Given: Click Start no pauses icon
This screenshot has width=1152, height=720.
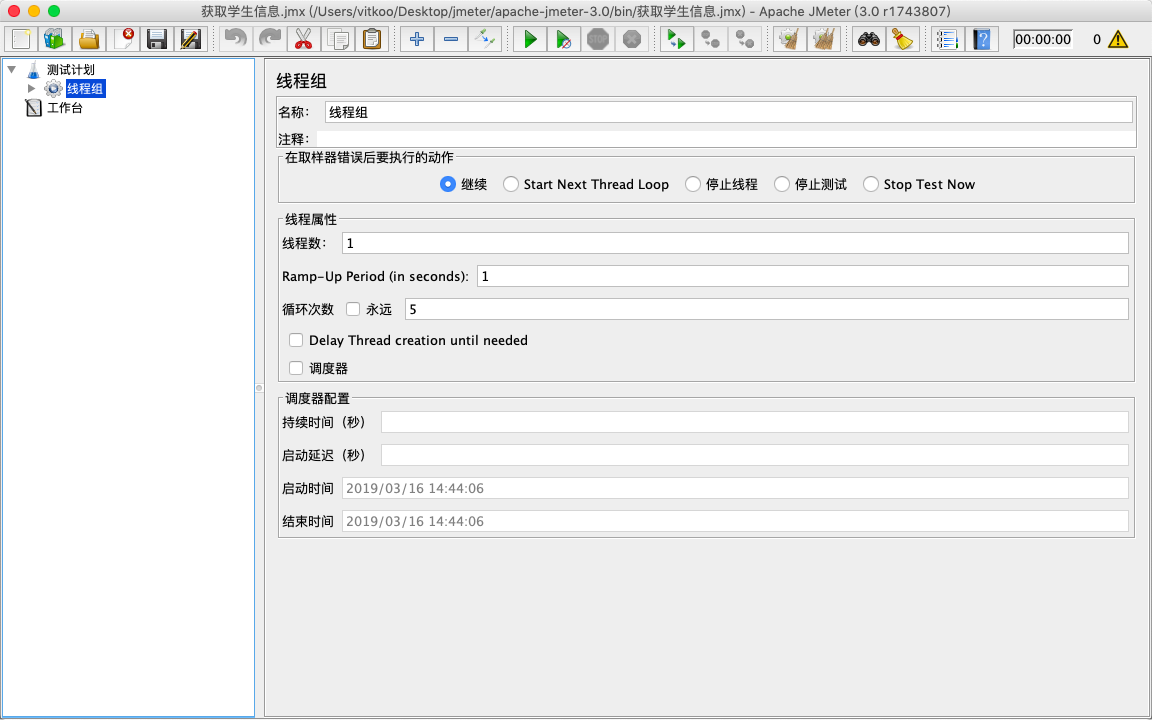Looking at the screenshot, I should pos(564,39).
